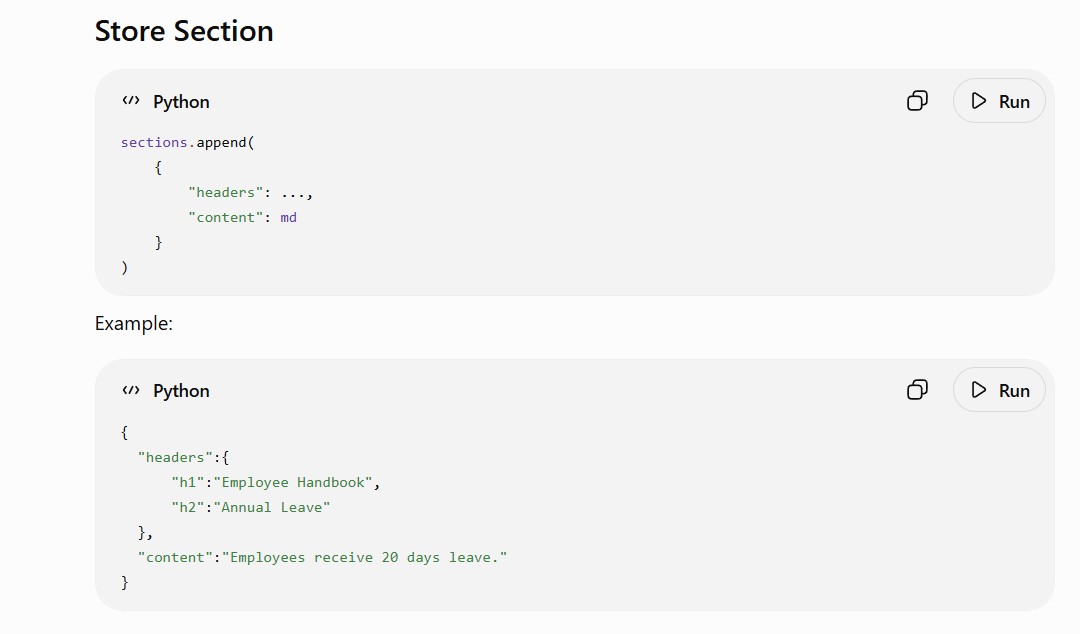Click the code icon in first Python block
The height and width of the screenshot is (634, 1080).
point(131,101)
